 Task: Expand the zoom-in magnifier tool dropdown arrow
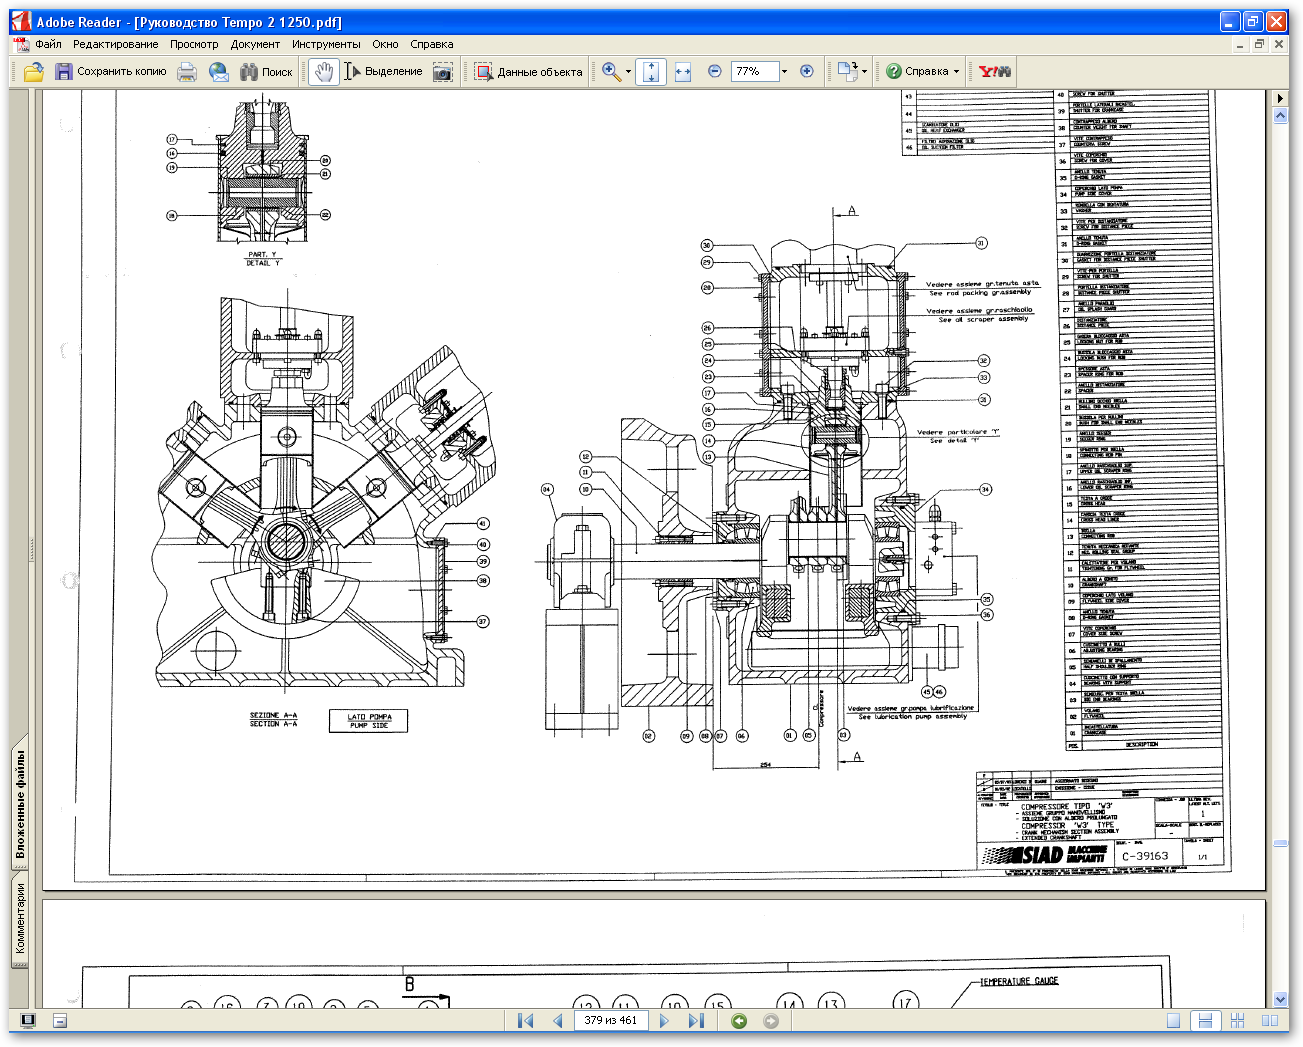click(628, 71)
